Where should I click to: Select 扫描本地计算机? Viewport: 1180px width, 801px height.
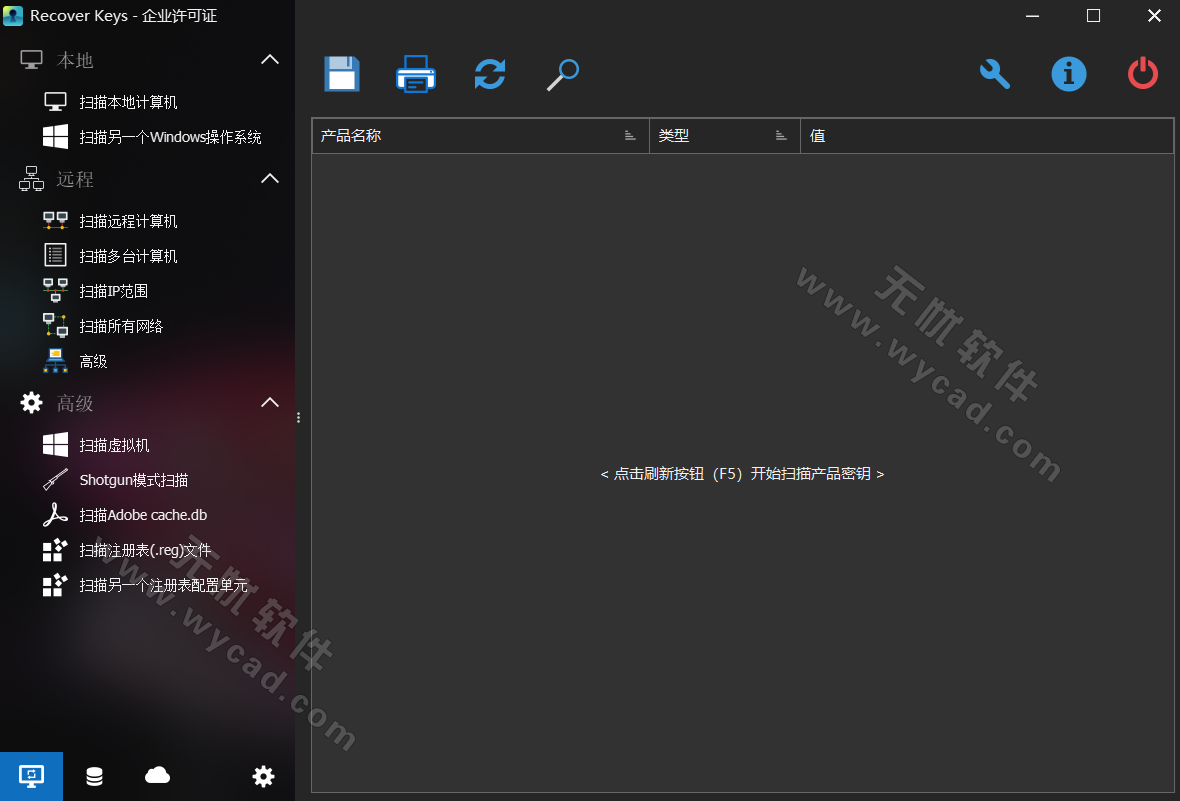tap(128, 102)
